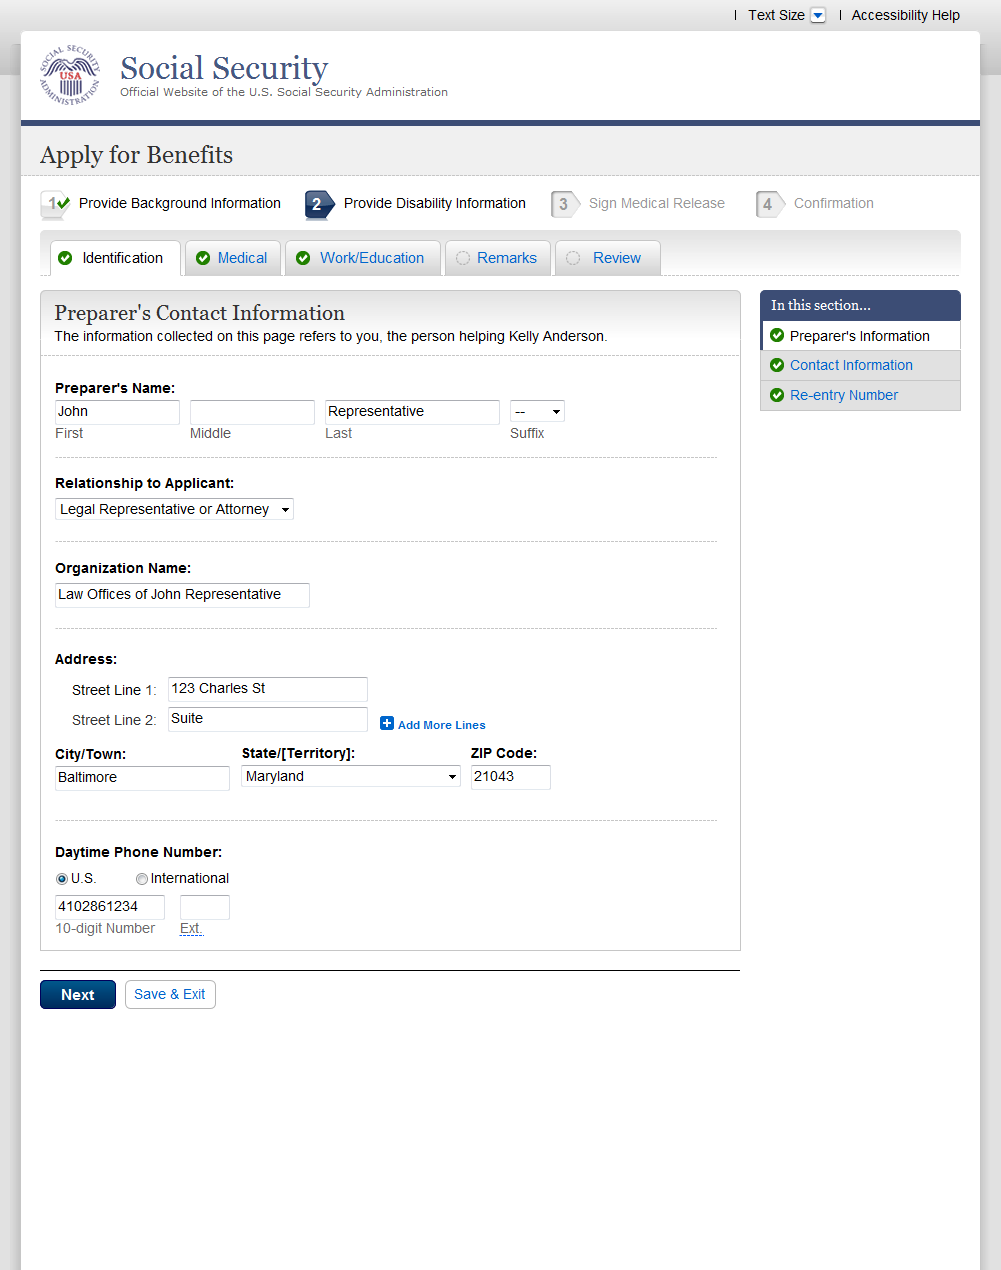Click the Save & Exit button
The width and height of the screenshot is (1001, 1270).
point(170,994)
